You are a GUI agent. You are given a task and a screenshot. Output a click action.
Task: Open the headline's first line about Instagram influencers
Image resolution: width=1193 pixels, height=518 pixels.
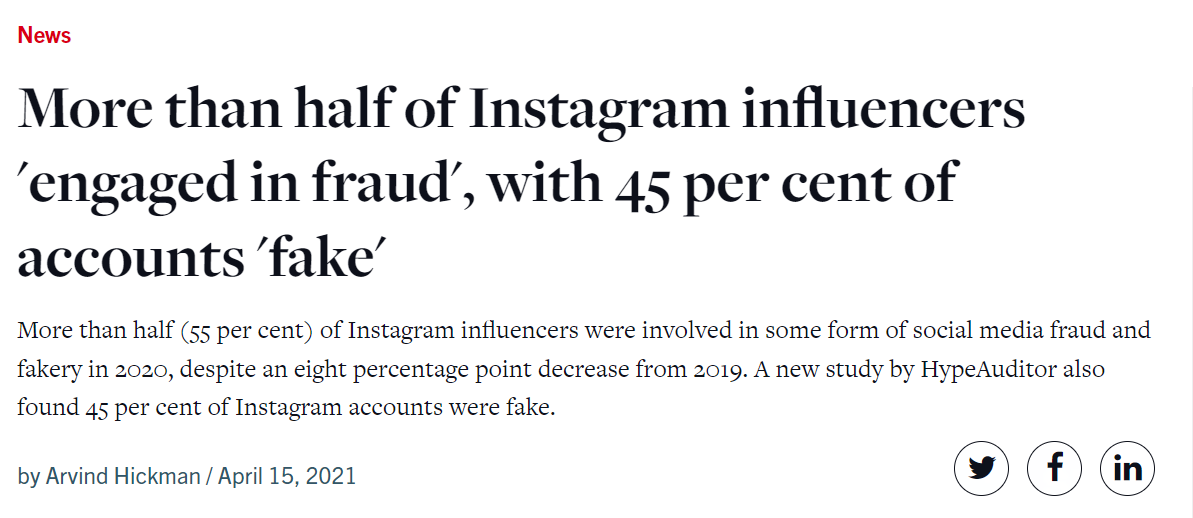[x=521, y=109]
